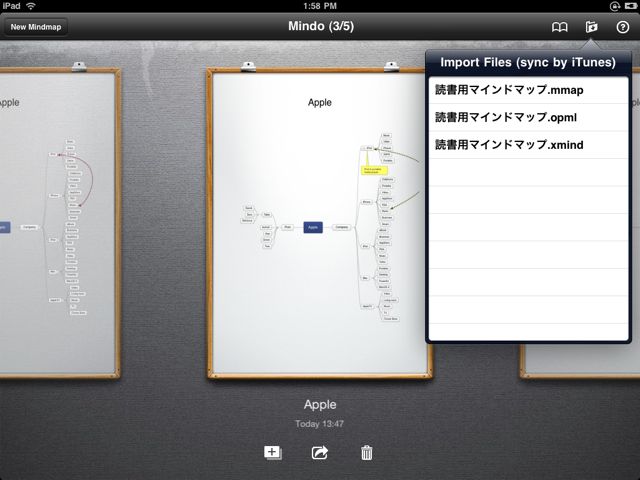Tap the New Mindmap button
This screenshot has width=640, height=480.
pos(36,27)
